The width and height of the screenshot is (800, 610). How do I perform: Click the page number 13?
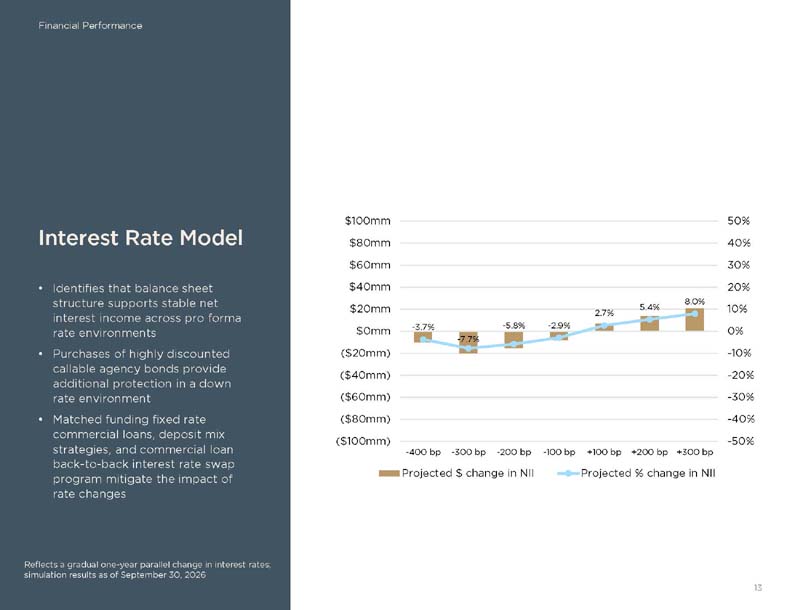click(758, 588)
